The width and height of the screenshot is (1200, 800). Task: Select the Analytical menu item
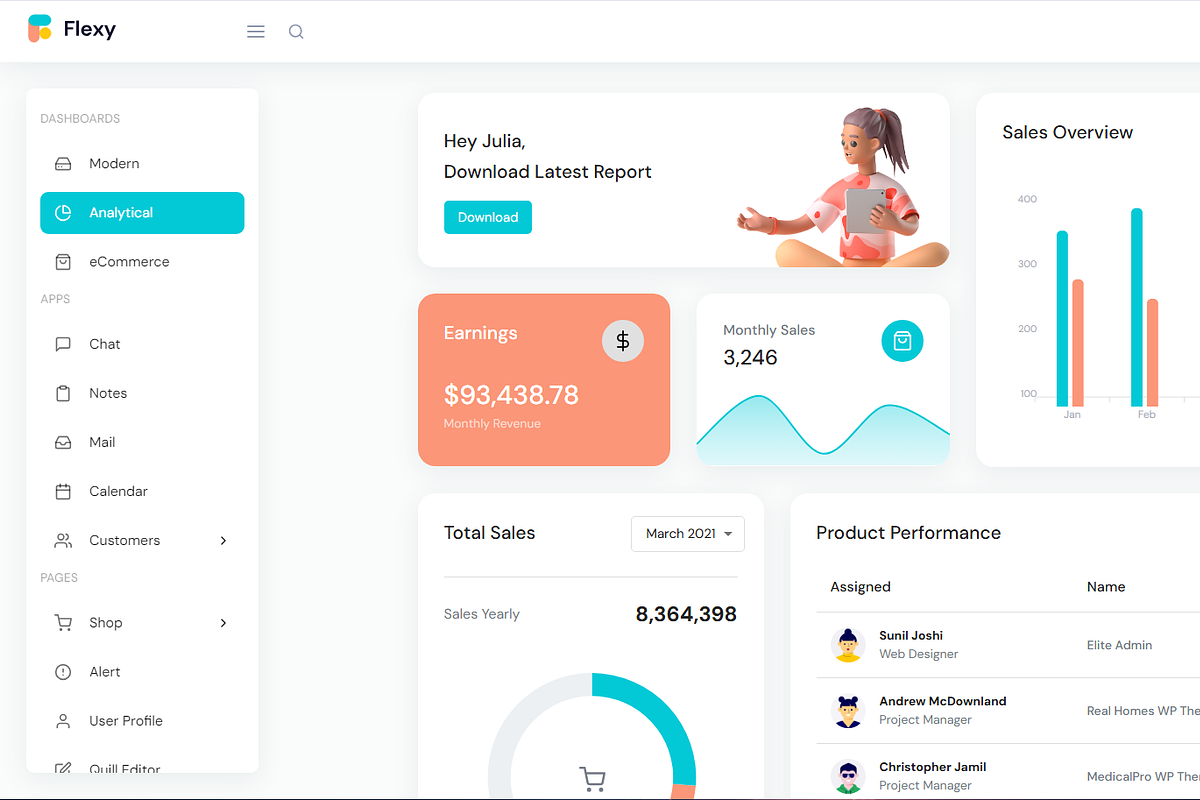coord(142,213)
